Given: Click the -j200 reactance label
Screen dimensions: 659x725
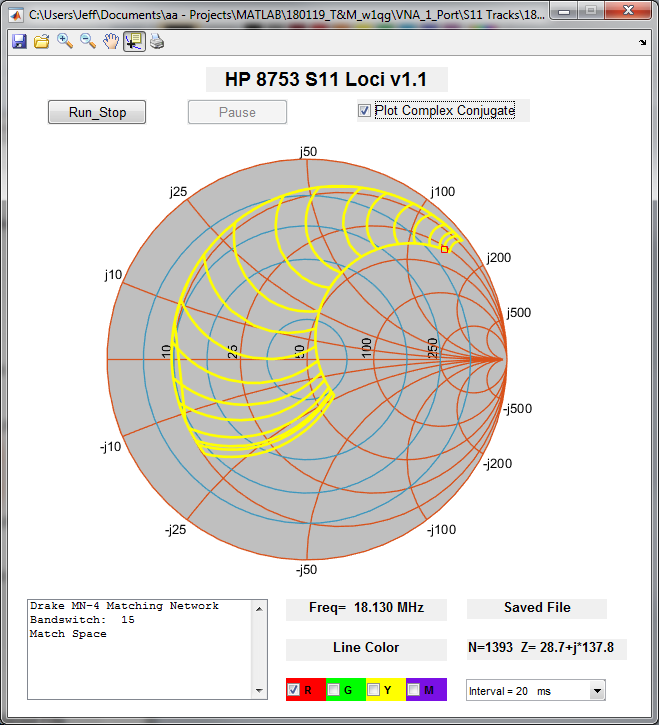Looking at the screenshot, I should click(498, 464).
